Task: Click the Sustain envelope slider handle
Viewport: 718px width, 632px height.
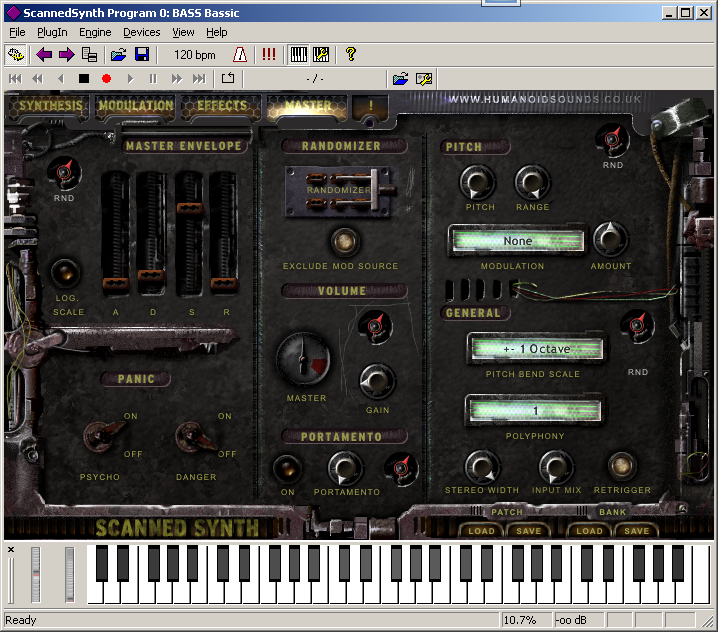Action: click(188, 208)
